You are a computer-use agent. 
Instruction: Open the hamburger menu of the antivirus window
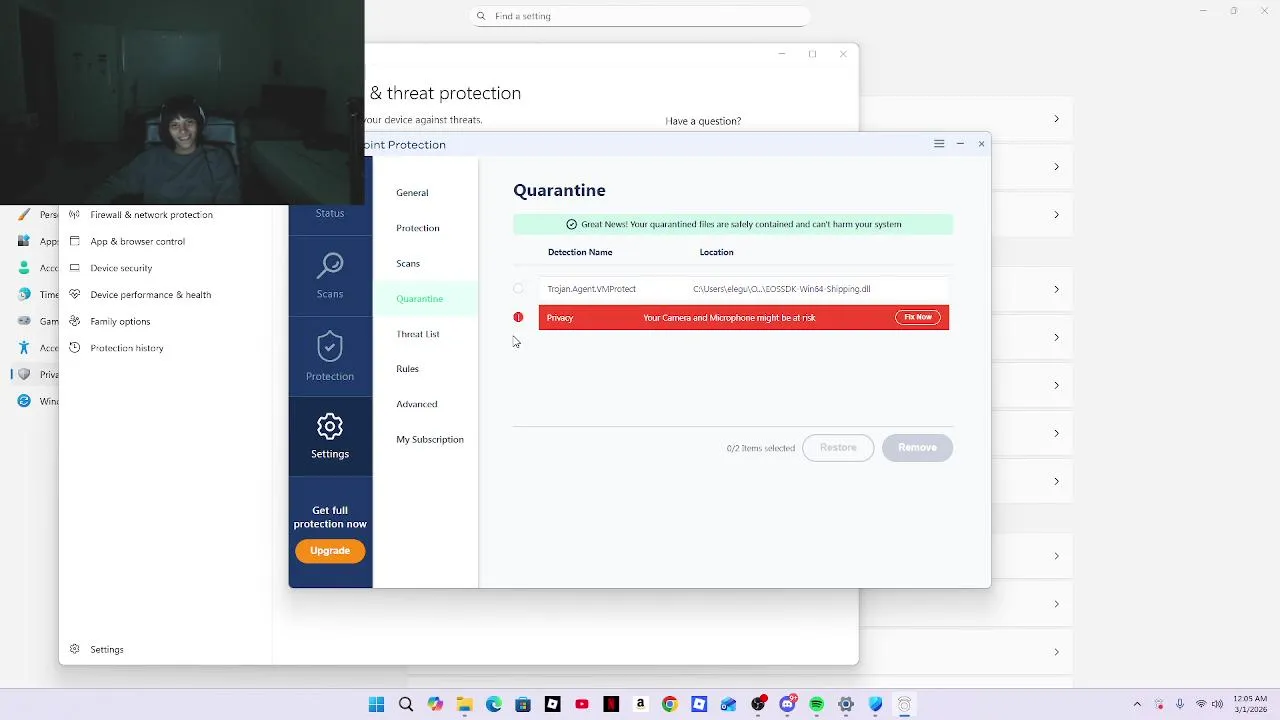tap(939, 144)
